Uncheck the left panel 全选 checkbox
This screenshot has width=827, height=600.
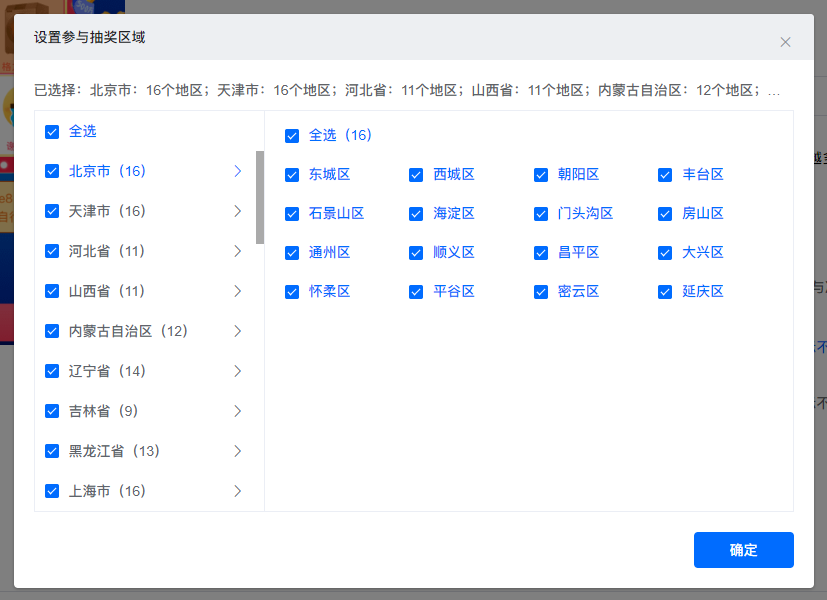tap(52, 132)
